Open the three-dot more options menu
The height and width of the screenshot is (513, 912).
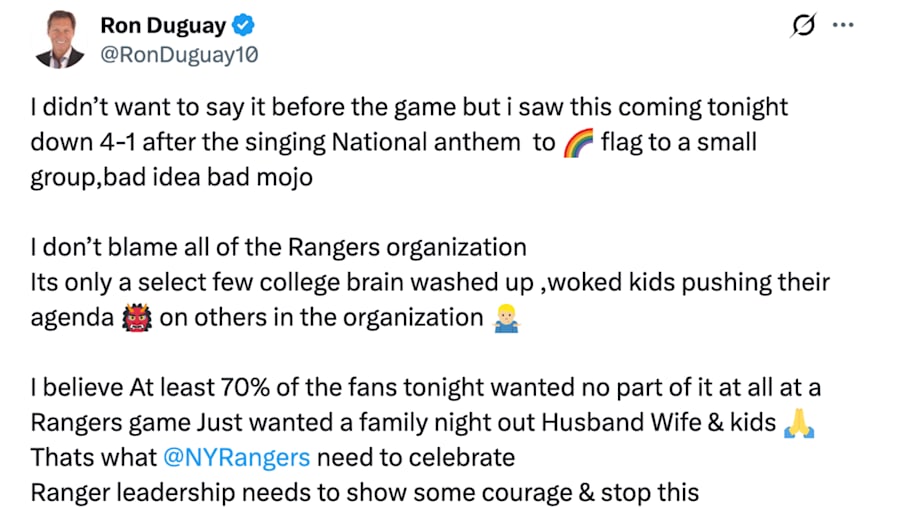843,25
